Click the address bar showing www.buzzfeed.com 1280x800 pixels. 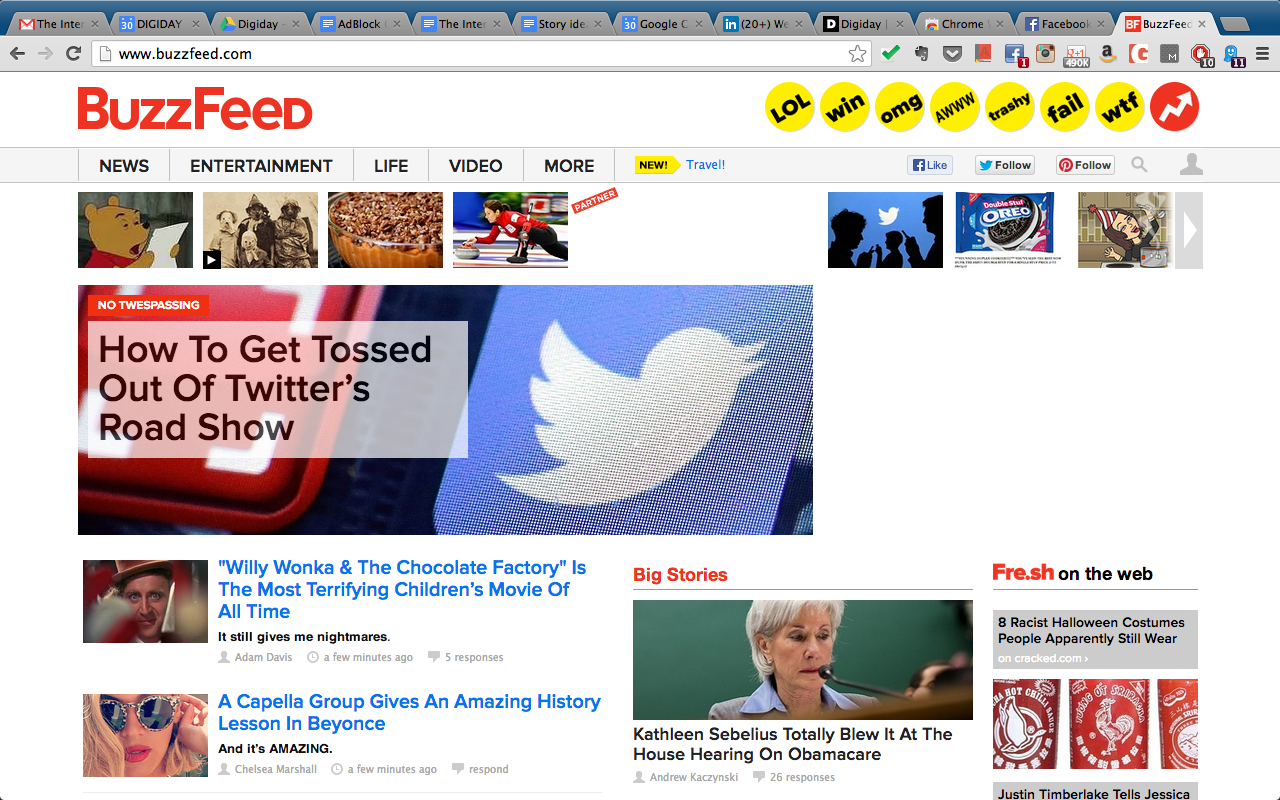470,54
